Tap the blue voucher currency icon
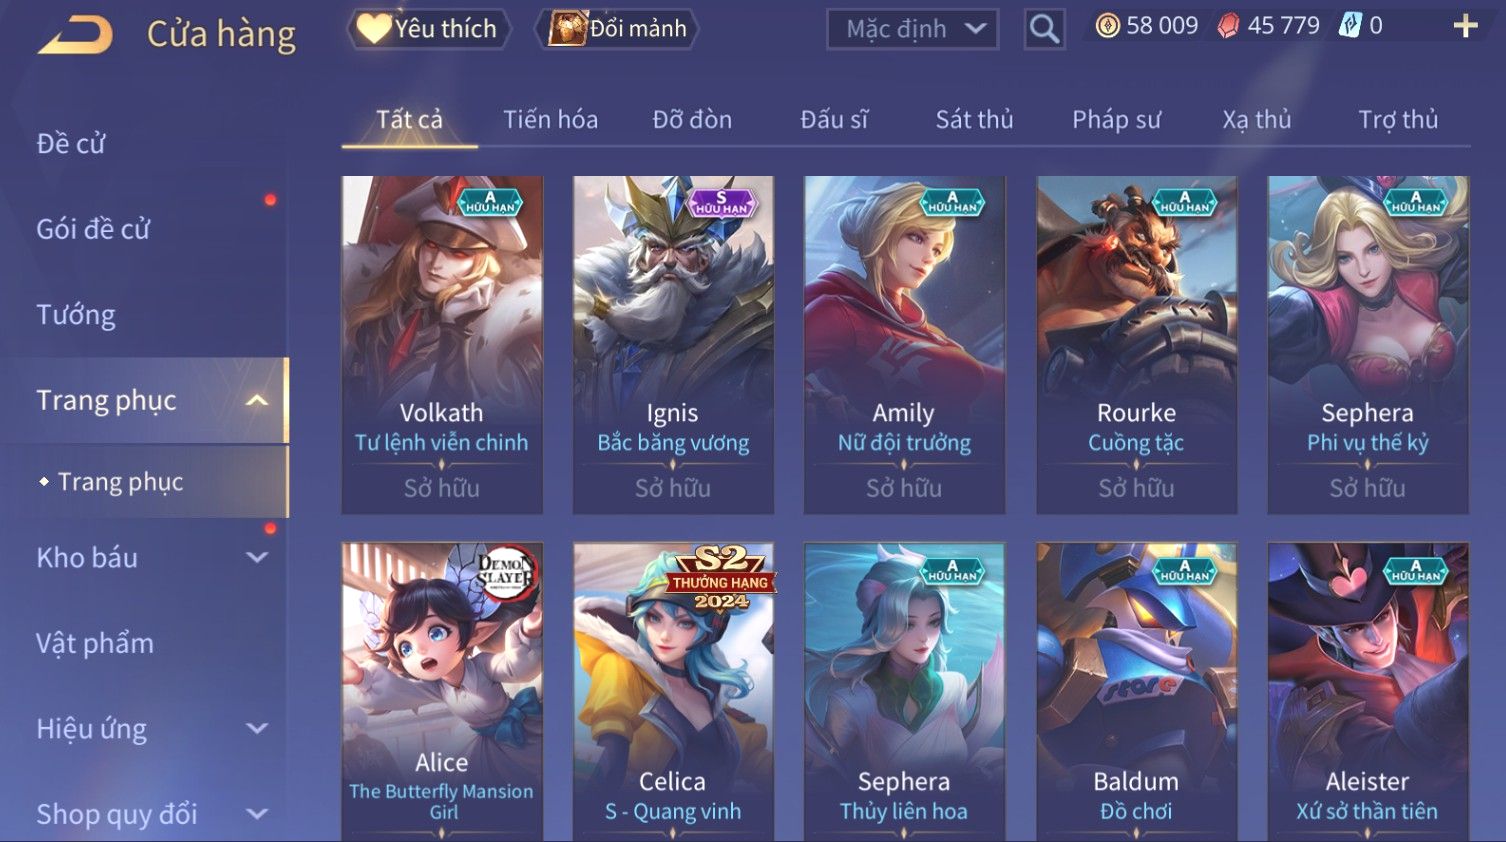1506x842 pixels. click(x=1350, y=26)
